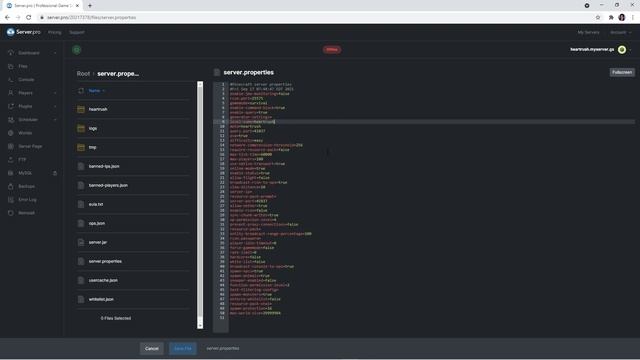640x360 pixels.
Task: Click the Server Page sidebar icon
Action: point(11,146)
